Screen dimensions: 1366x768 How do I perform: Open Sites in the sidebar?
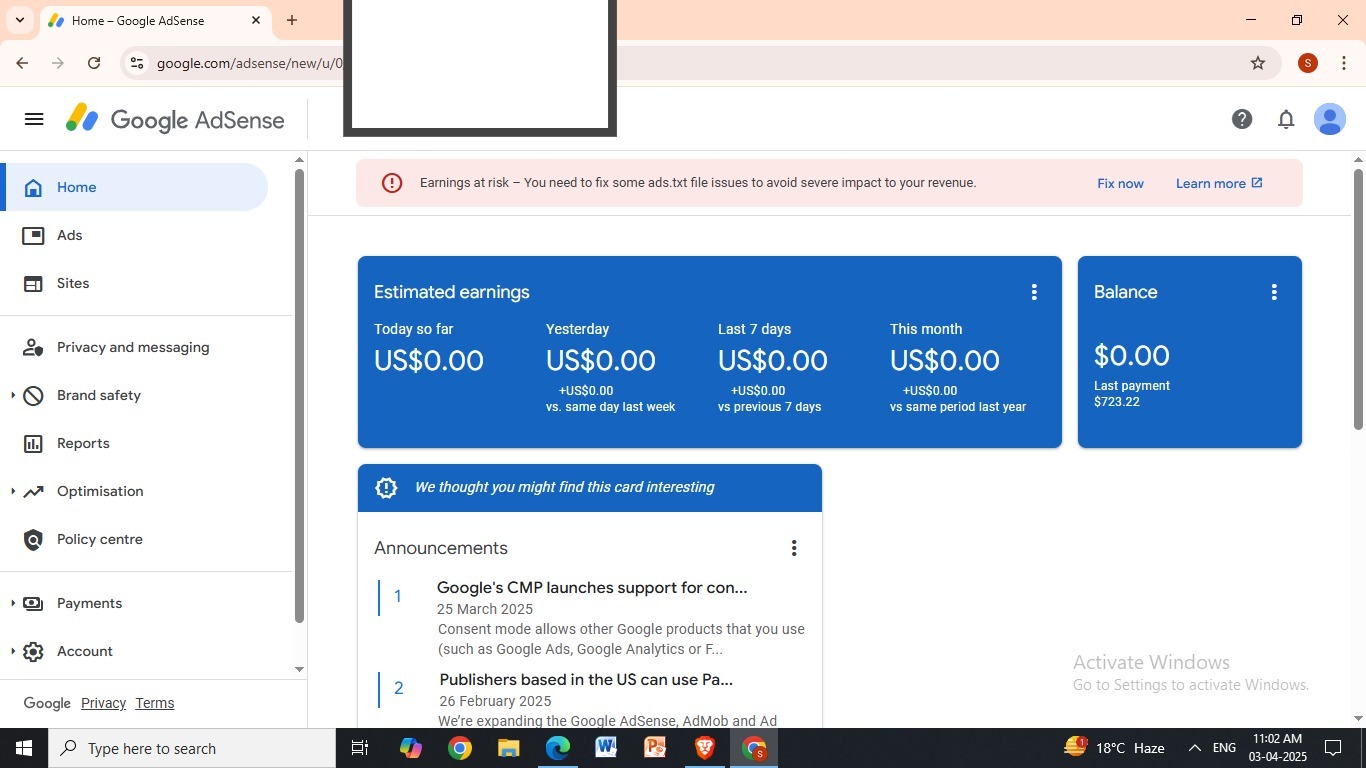pyautogui.click(x=134, y=283)
